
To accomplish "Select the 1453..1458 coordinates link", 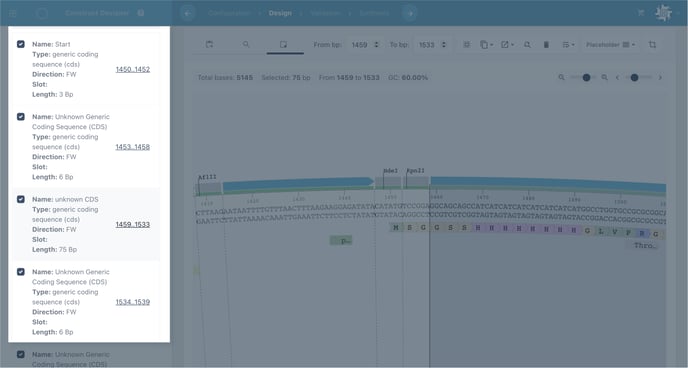I will [133, 147].
